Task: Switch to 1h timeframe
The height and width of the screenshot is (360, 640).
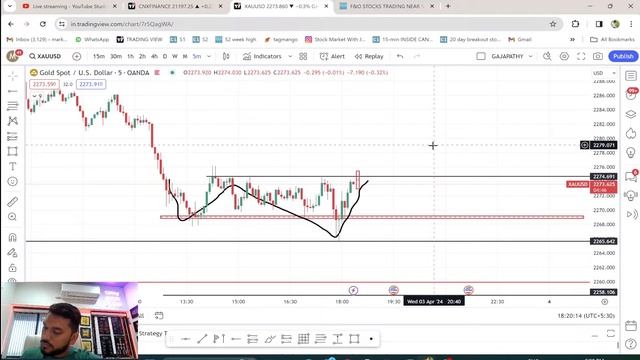Action: click(x=131, y=56)
